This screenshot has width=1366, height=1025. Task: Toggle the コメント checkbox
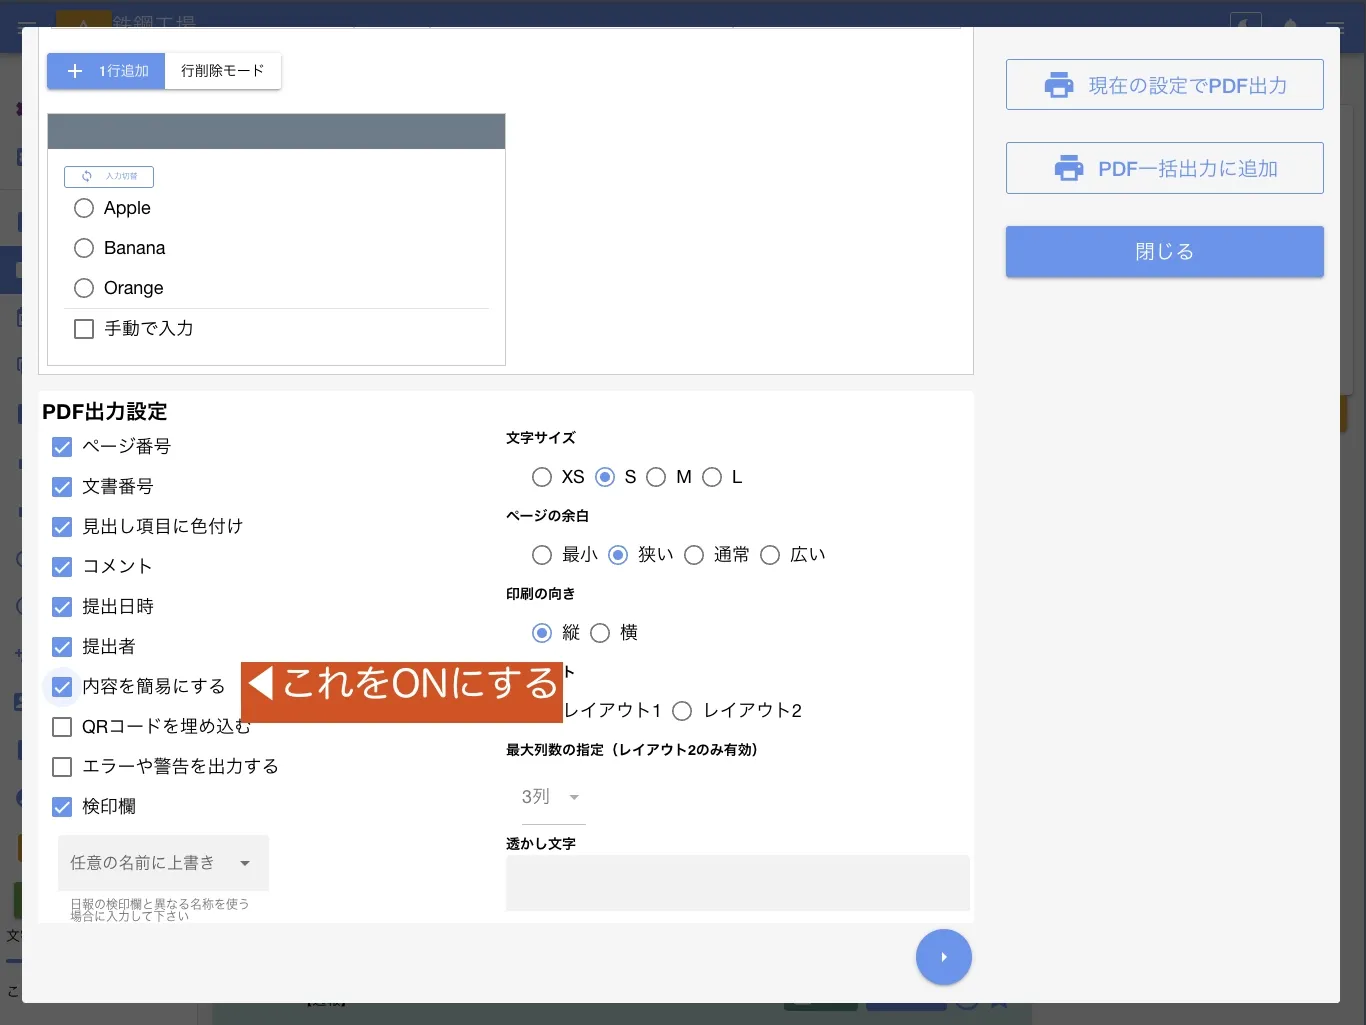point(62,567)
